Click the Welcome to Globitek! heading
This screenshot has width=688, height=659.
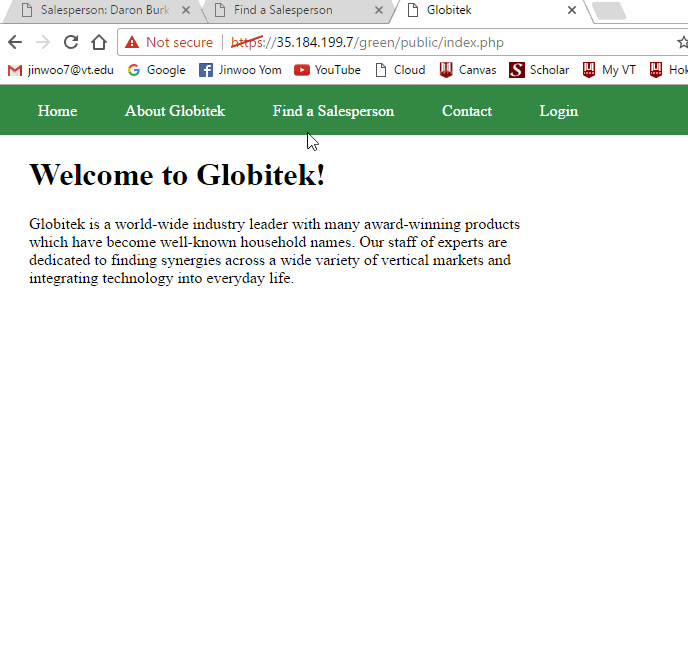click(x=177, y=175)
